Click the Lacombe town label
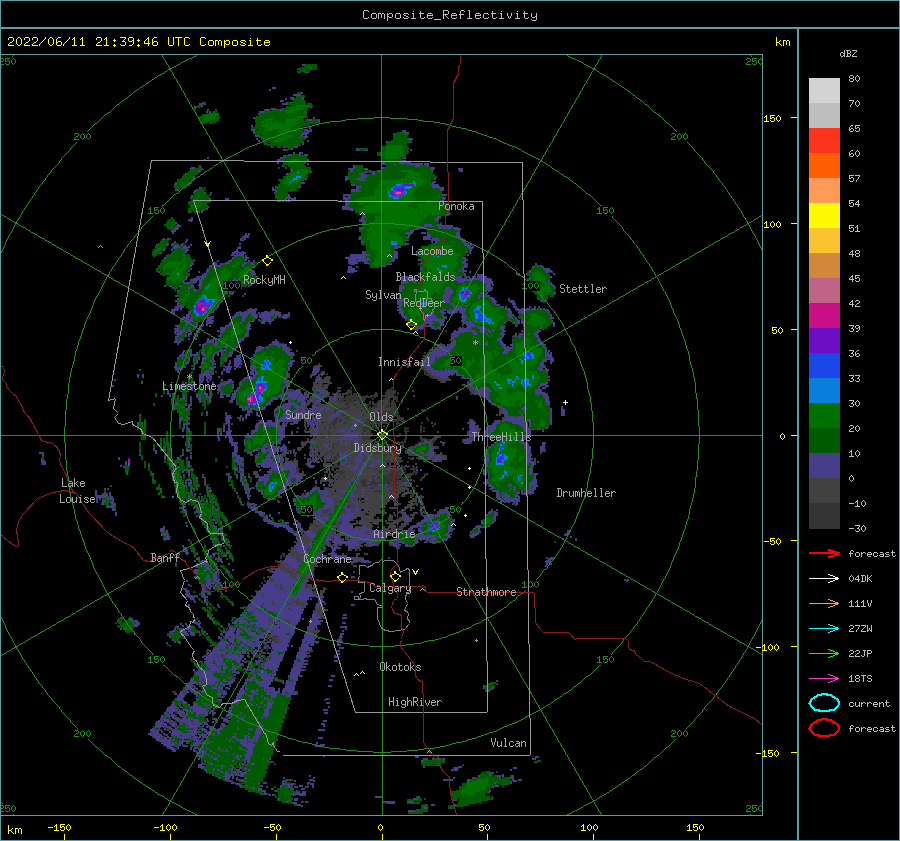Image resolution: width=900 pixels, height=841 pixels. click(x=432, y=251)
